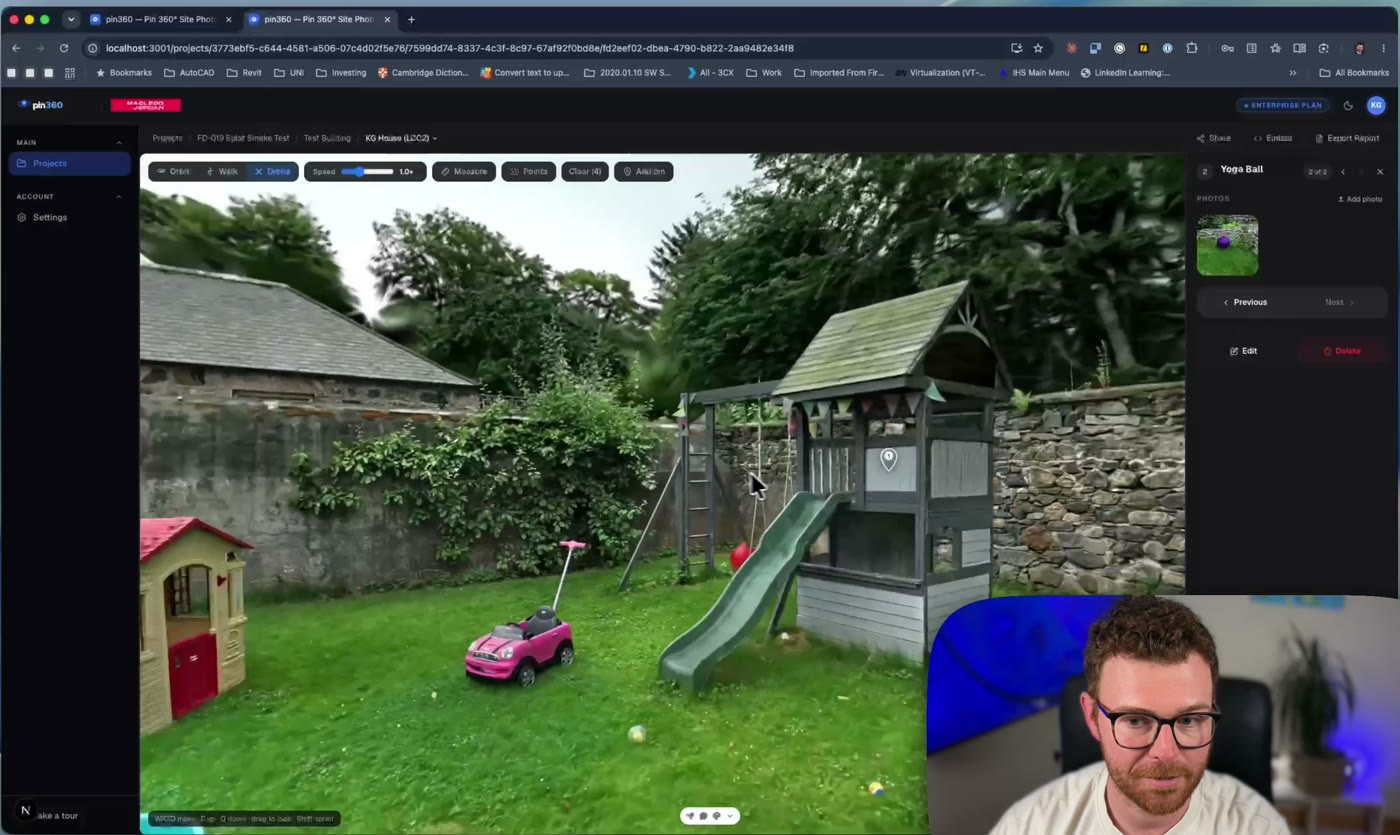Go to previous pin with left chevron
Image resolution: width=1400 pixels, height=835 pixels.
pyautogui.click(x=1343, y=172)
